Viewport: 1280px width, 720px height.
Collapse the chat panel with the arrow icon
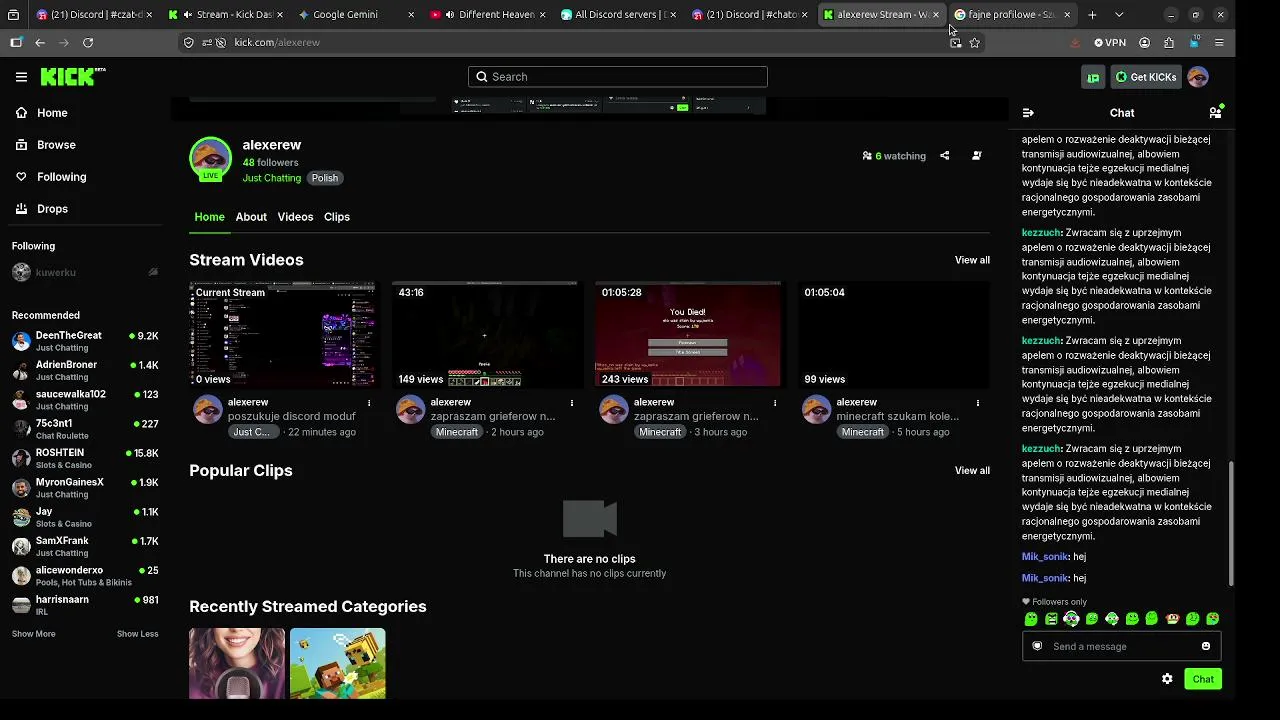1028,113
